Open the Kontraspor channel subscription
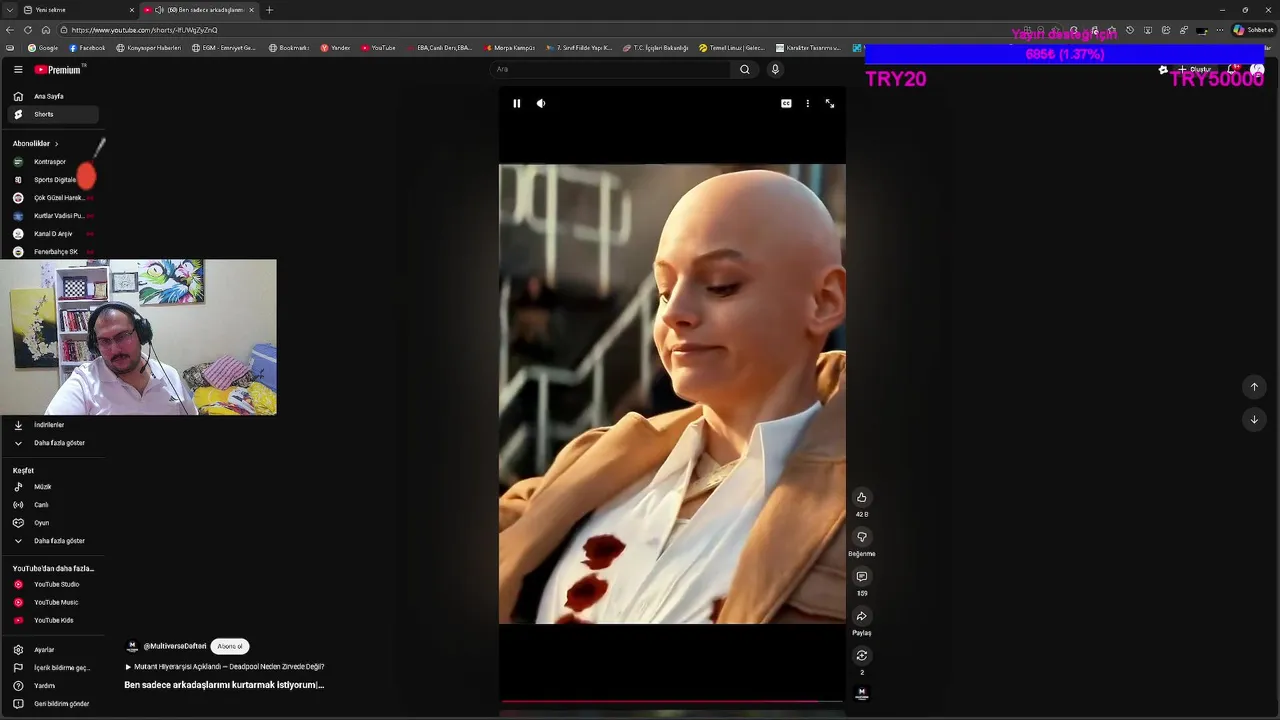This screenshot has width=1280, height=720. [50, 161]
